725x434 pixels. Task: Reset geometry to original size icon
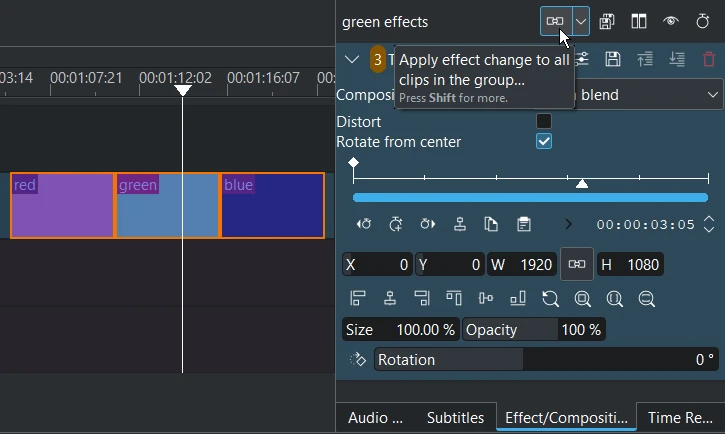pyautogui.click(x=550, y=299)
